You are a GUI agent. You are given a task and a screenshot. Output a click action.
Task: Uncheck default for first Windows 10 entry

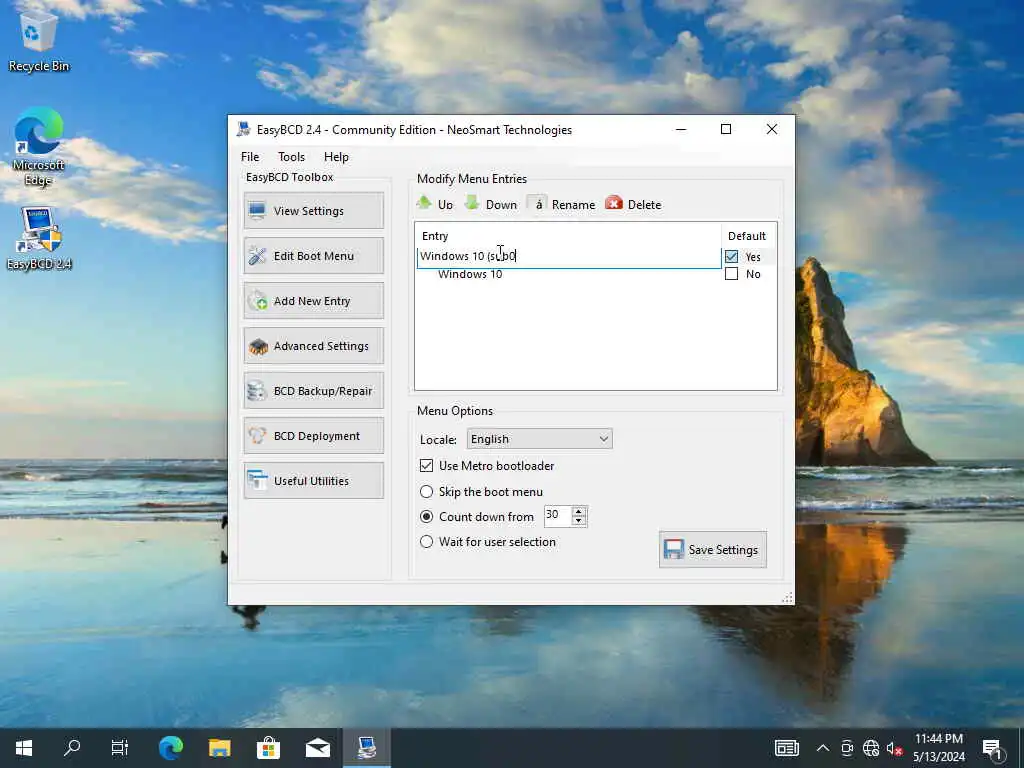click(x=731, y=257)
